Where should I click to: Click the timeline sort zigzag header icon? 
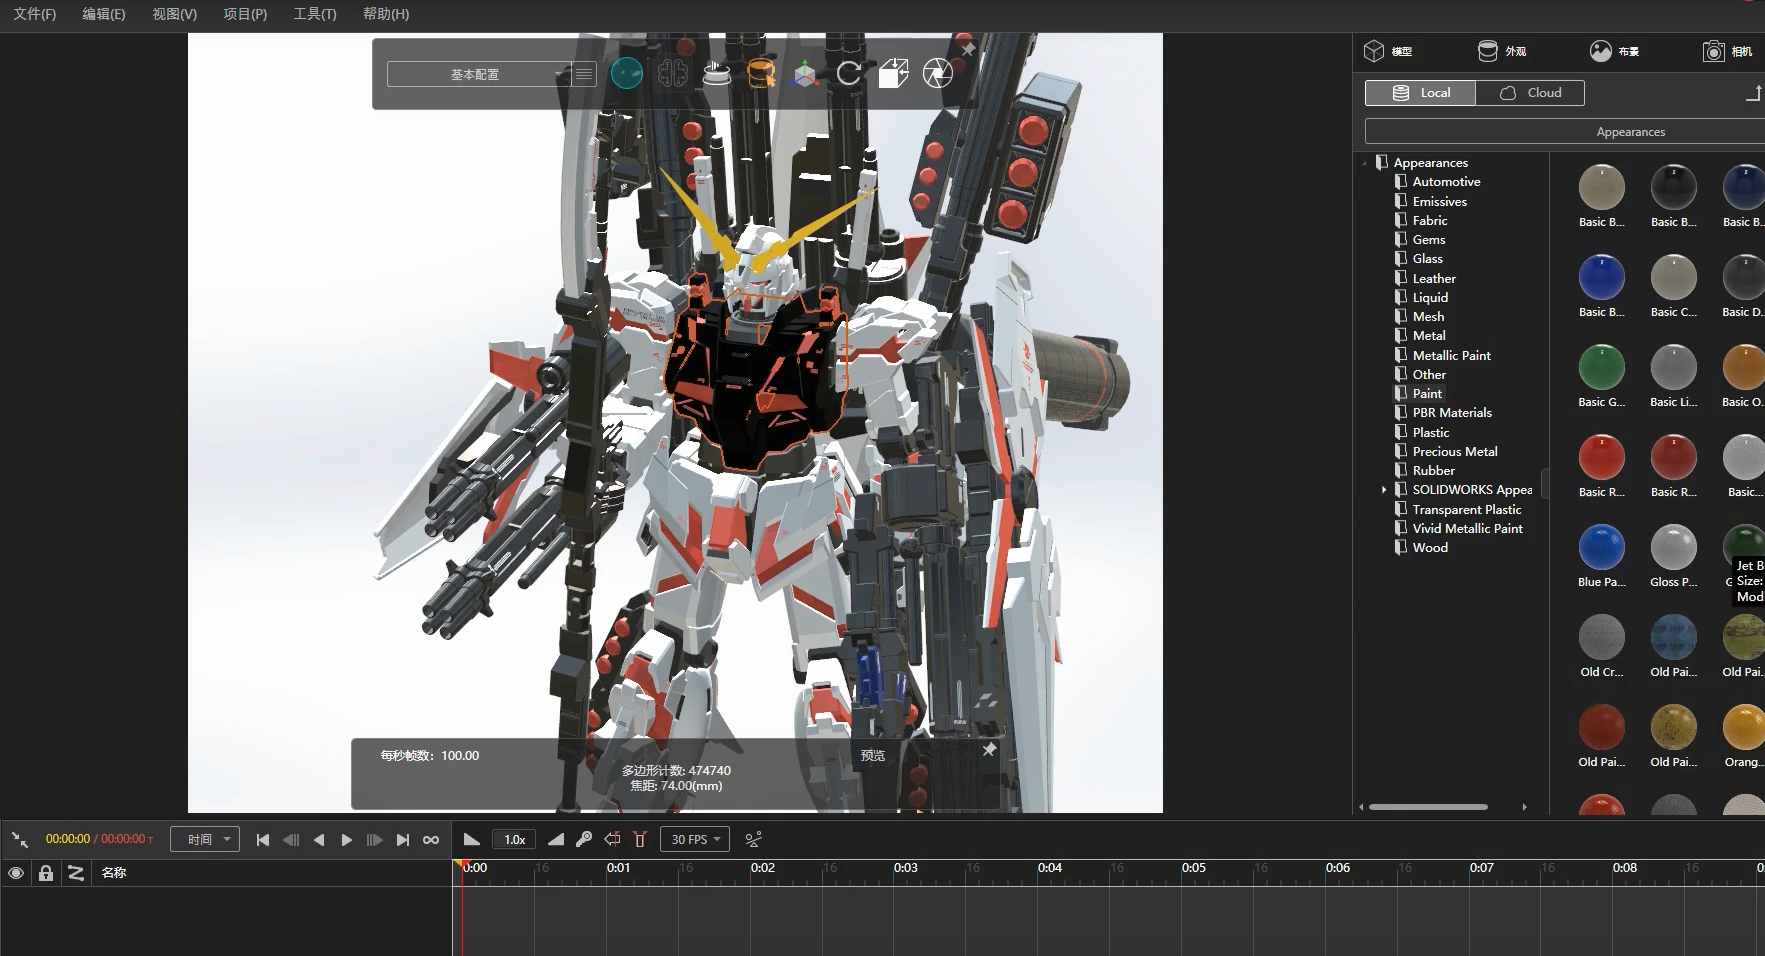[x=75, y=873]
